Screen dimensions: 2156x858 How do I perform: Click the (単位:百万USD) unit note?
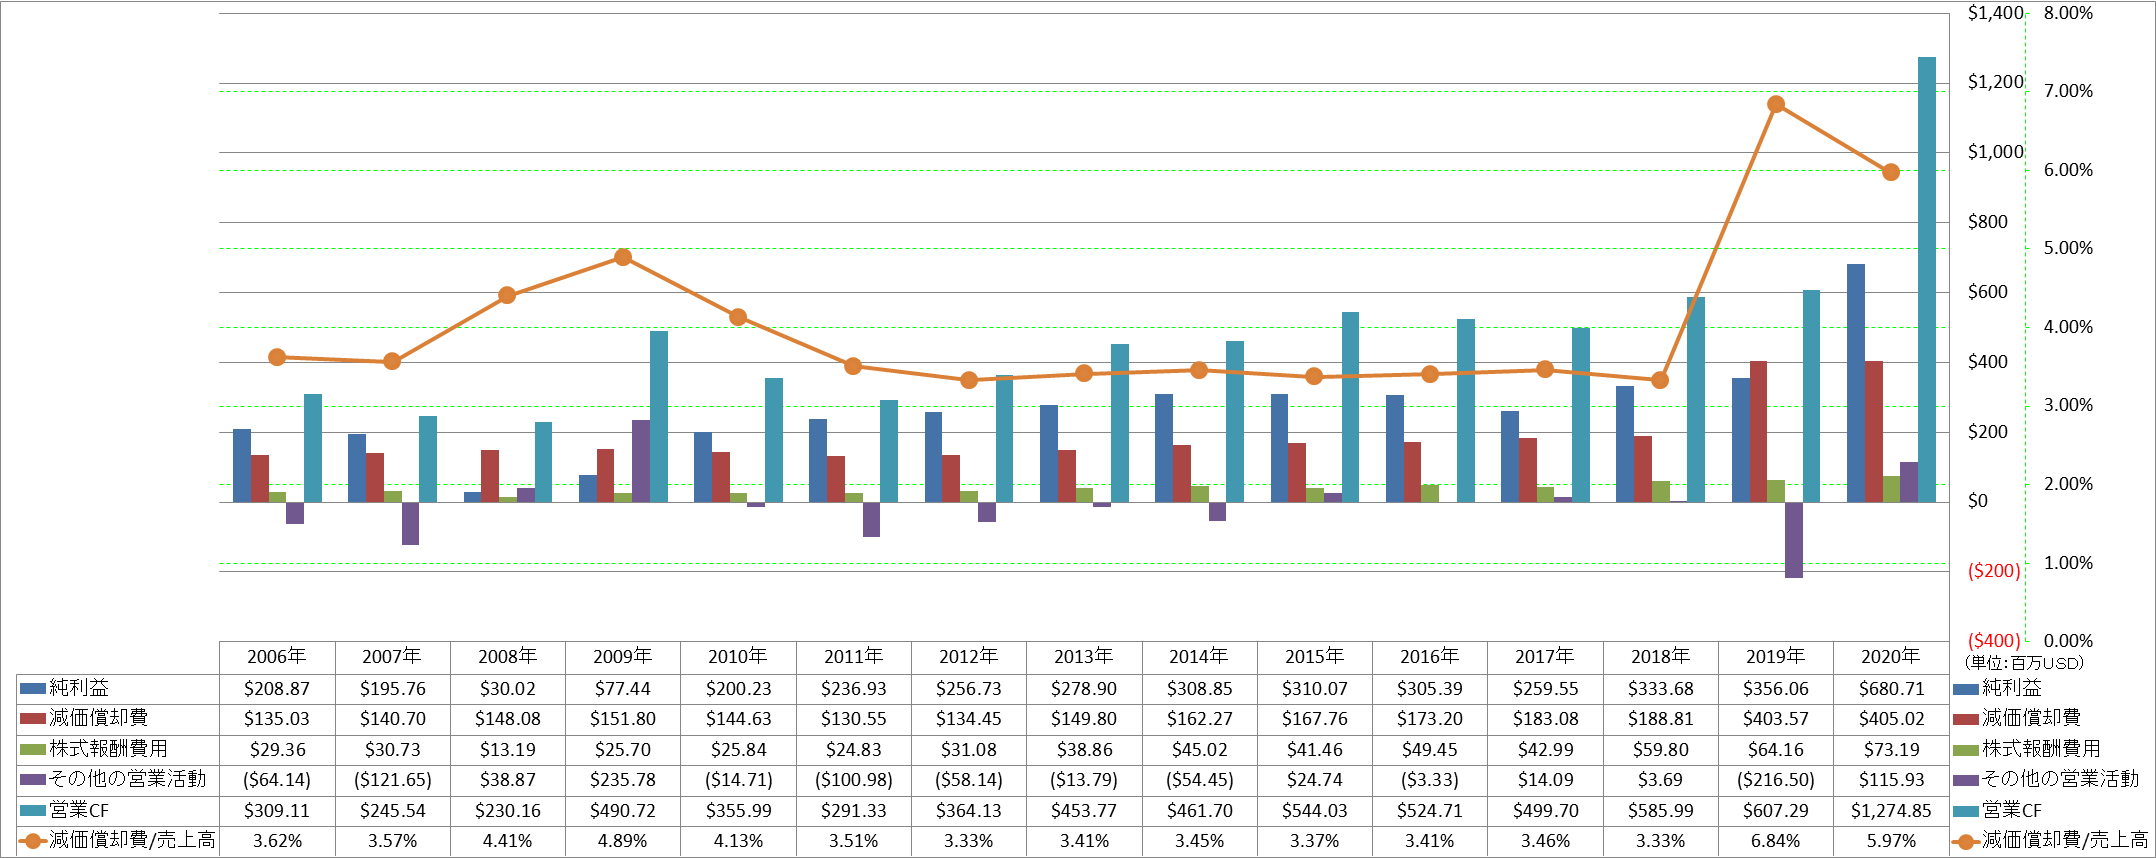[x=2025, y=663]
